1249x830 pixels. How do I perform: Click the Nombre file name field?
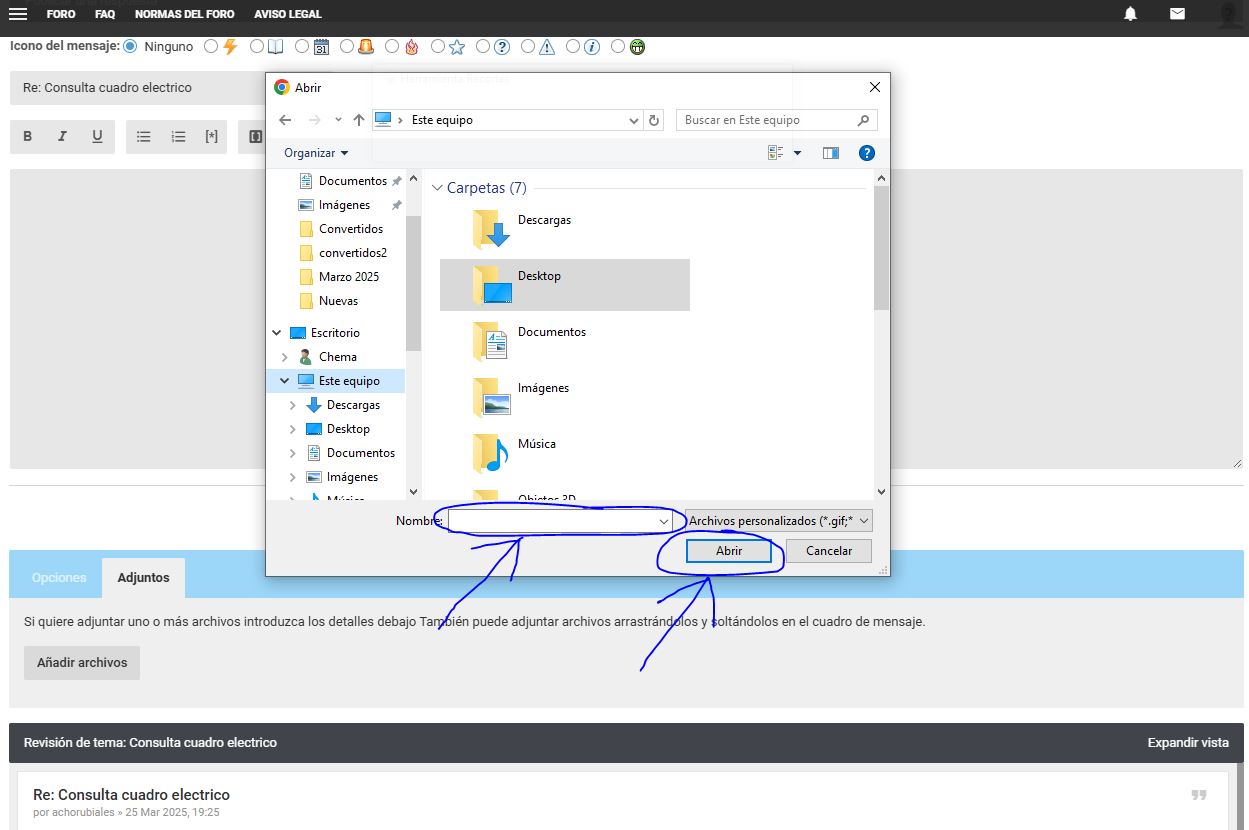552,521
